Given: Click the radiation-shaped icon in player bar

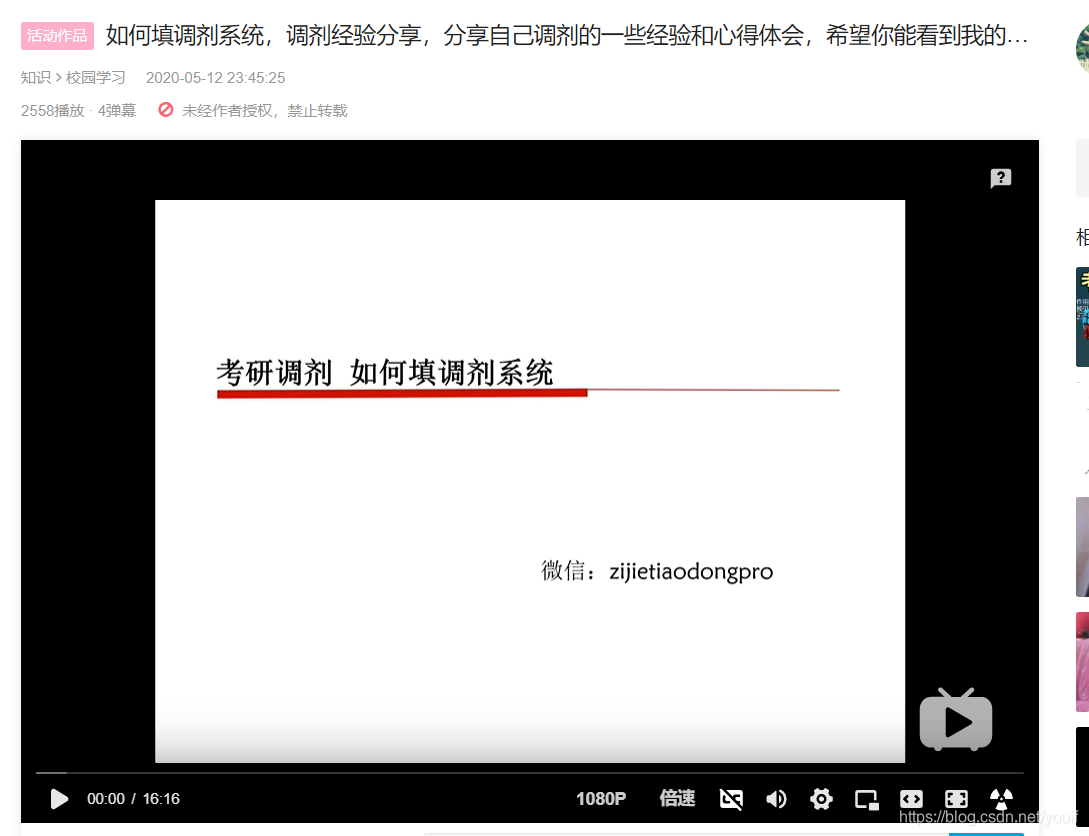Looking at the screenshot, I should tap(1001, 799).
